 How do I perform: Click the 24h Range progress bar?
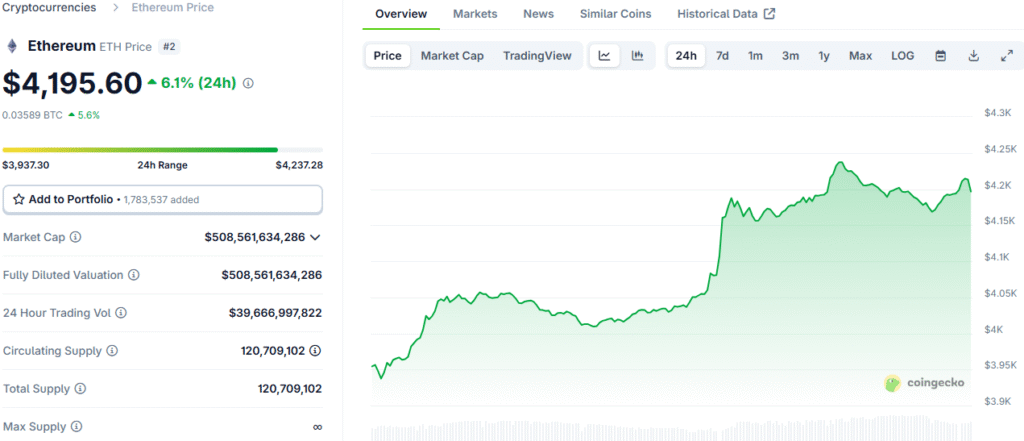(163, 150)
